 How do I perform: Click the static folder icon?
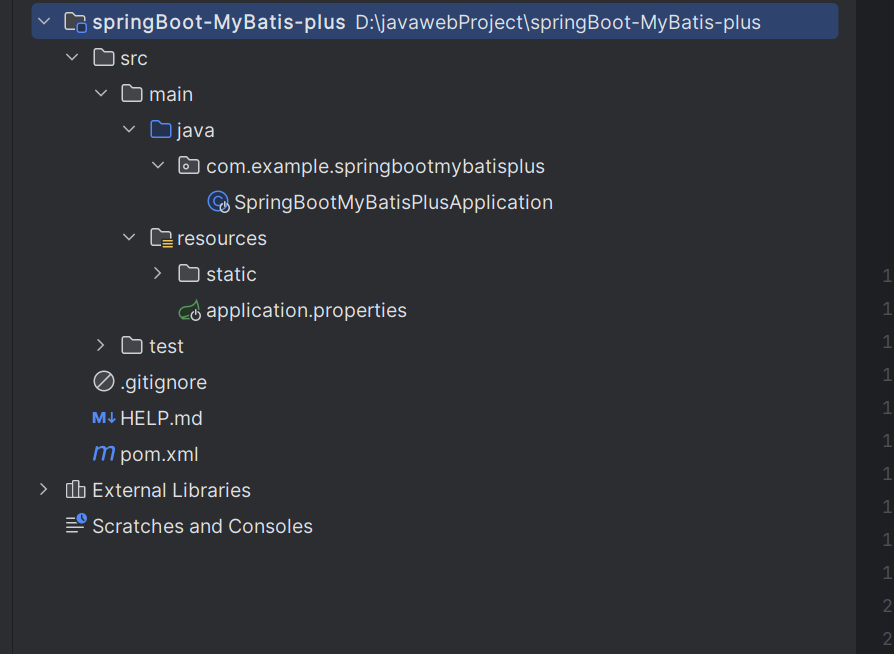tap(189, 274)
